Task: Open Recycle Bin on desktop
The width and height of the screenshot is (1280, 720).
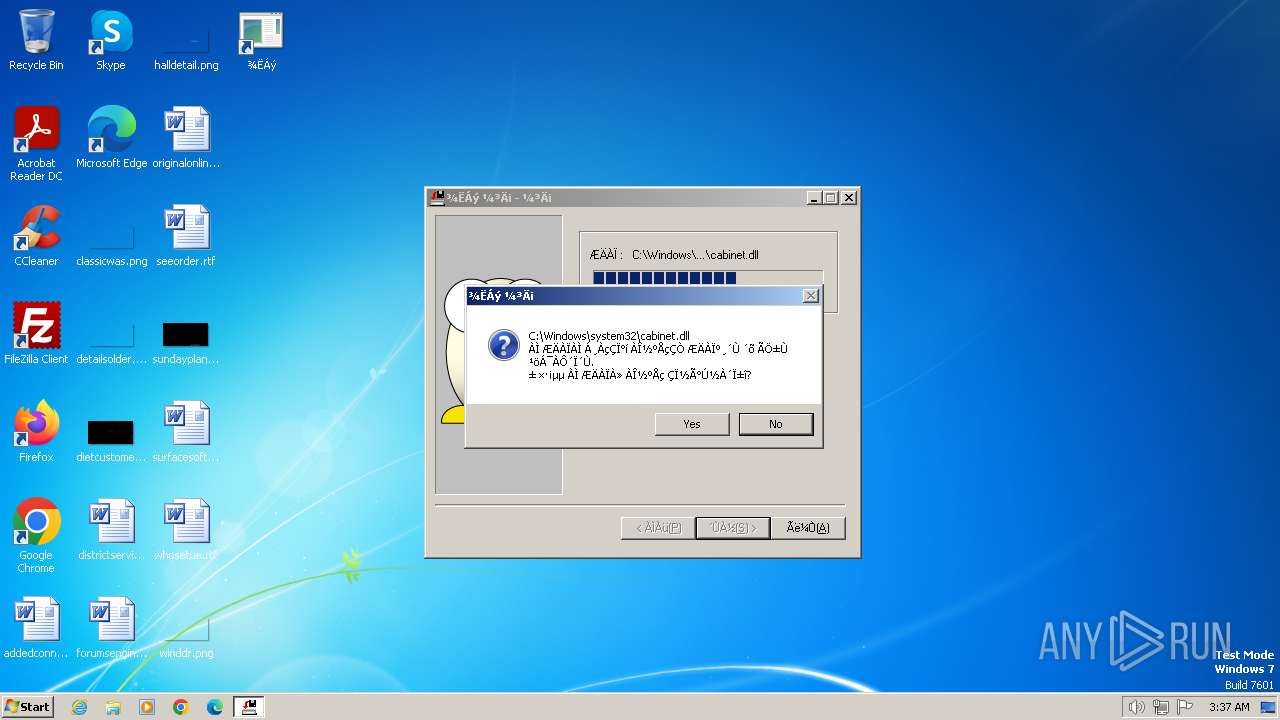Action: [x=36, y=41]
